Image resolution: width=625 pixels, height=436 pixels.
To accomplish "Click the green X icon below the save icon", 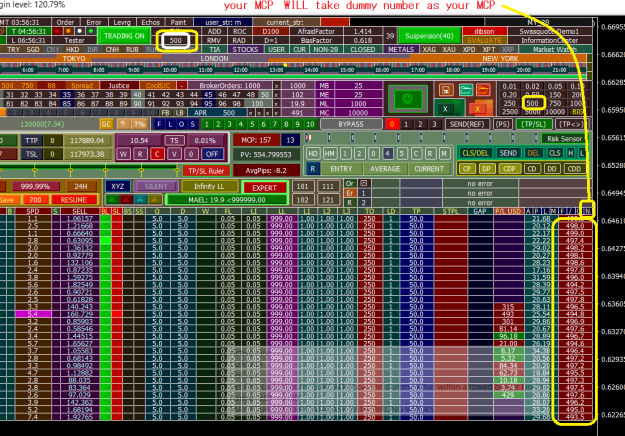I will click(x=446, y=108).
